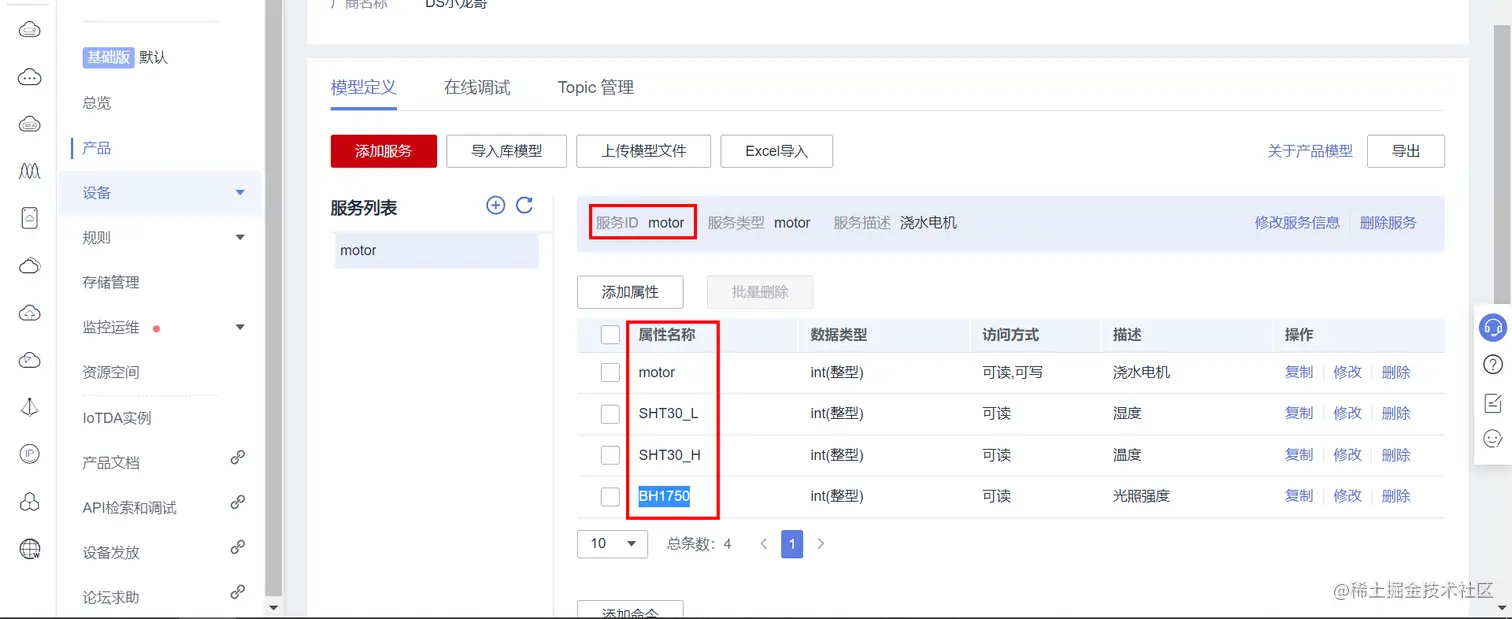Viewport: 1512px width, 619px height.
Task: Click the pyramid-shaped icon in the left strip
Action: pyautogui.click(x=30, y=407)
